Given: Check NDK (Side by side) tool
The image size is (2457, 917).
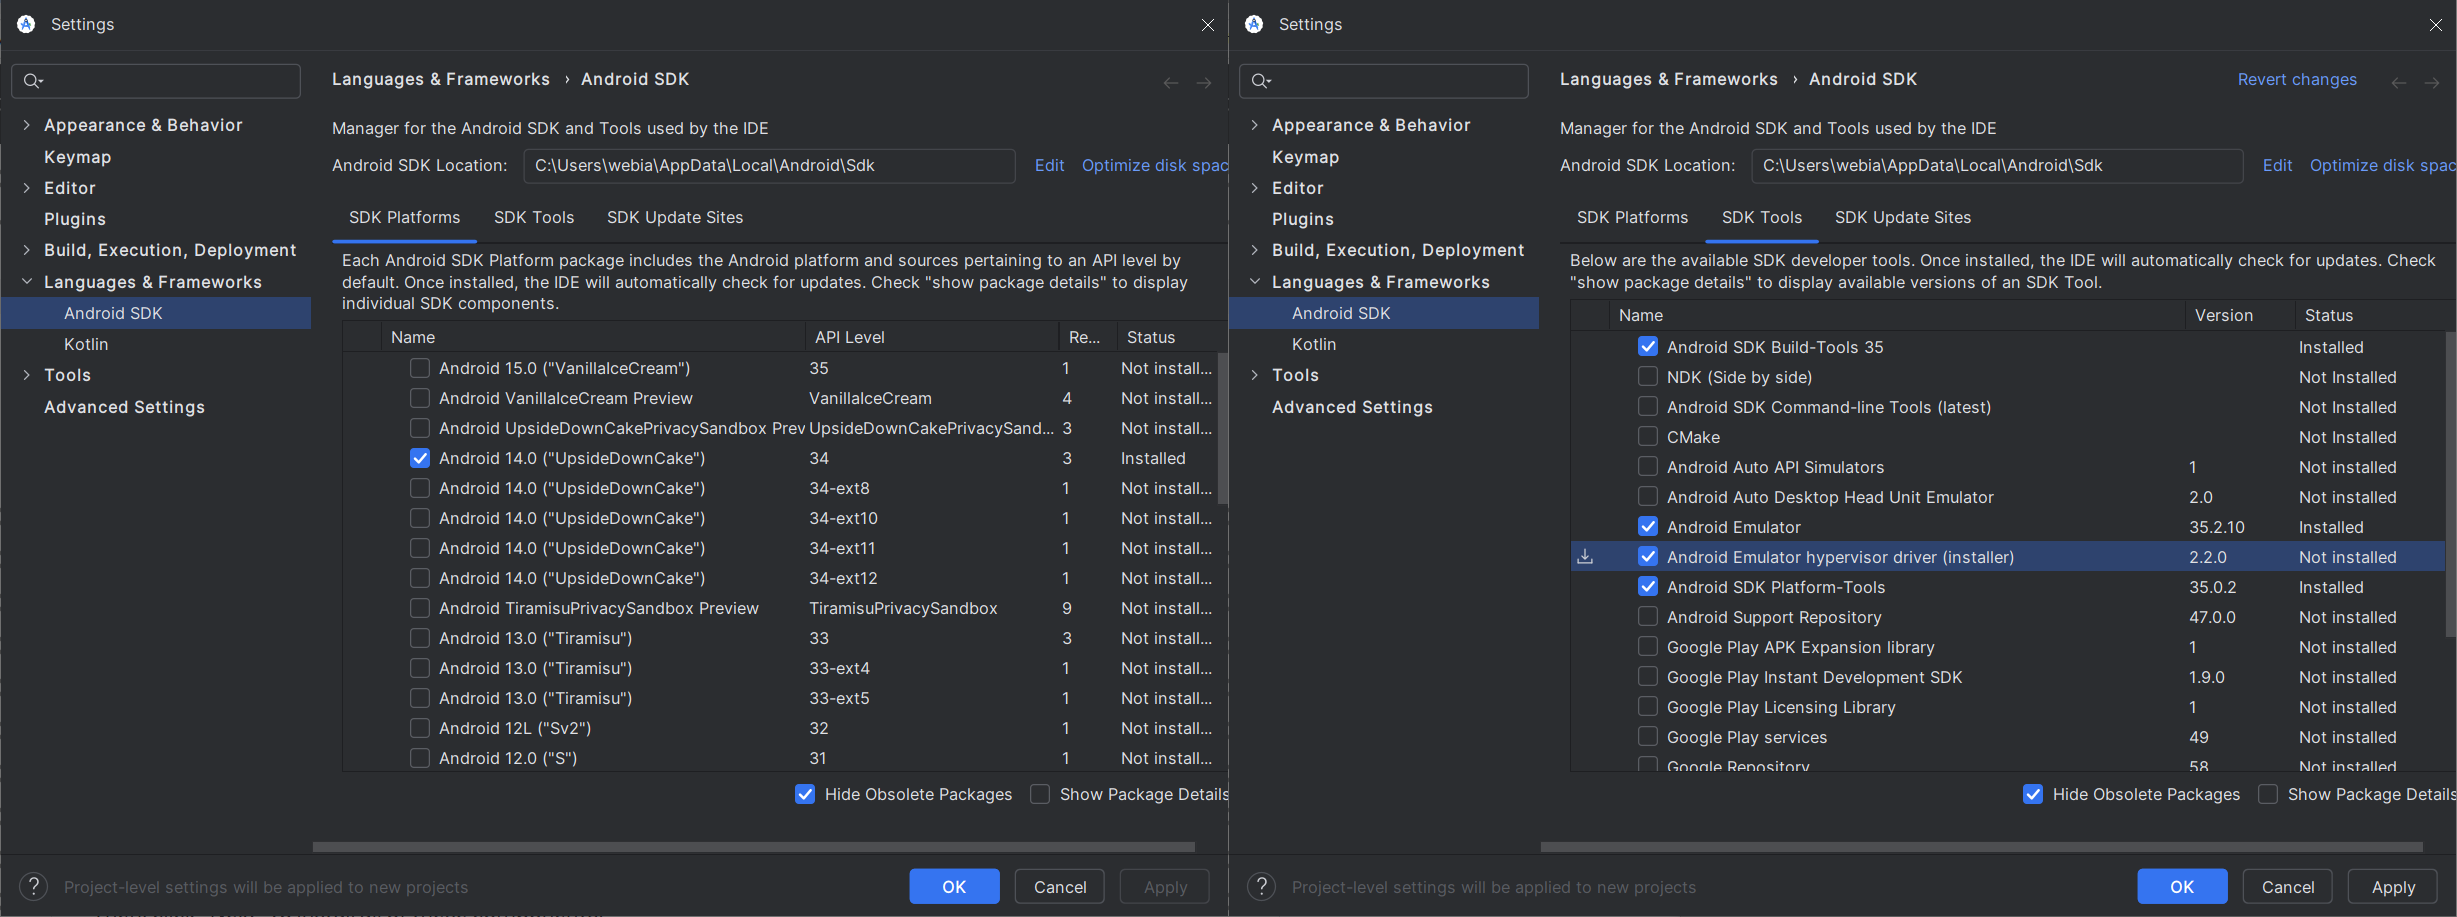Looking at the screenshot, I should pos(1648,377).
